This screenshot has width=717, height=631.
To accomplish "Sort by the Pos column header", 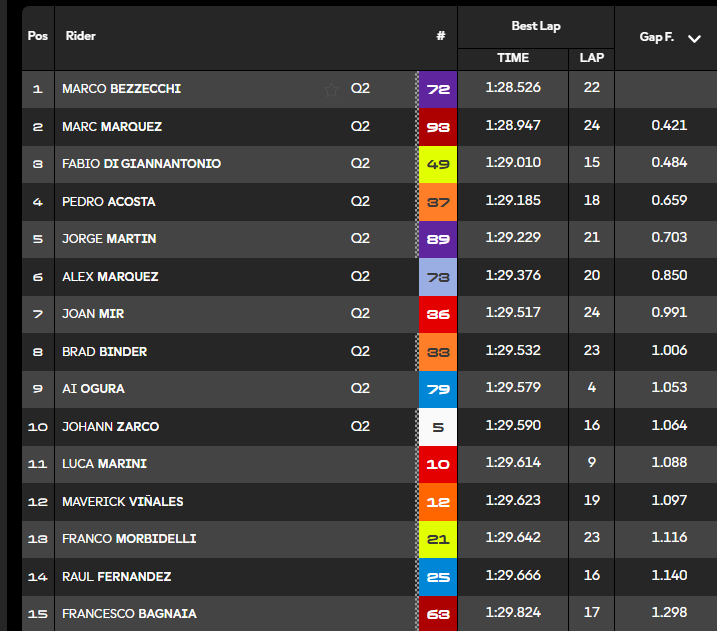I will pos(37,36).
